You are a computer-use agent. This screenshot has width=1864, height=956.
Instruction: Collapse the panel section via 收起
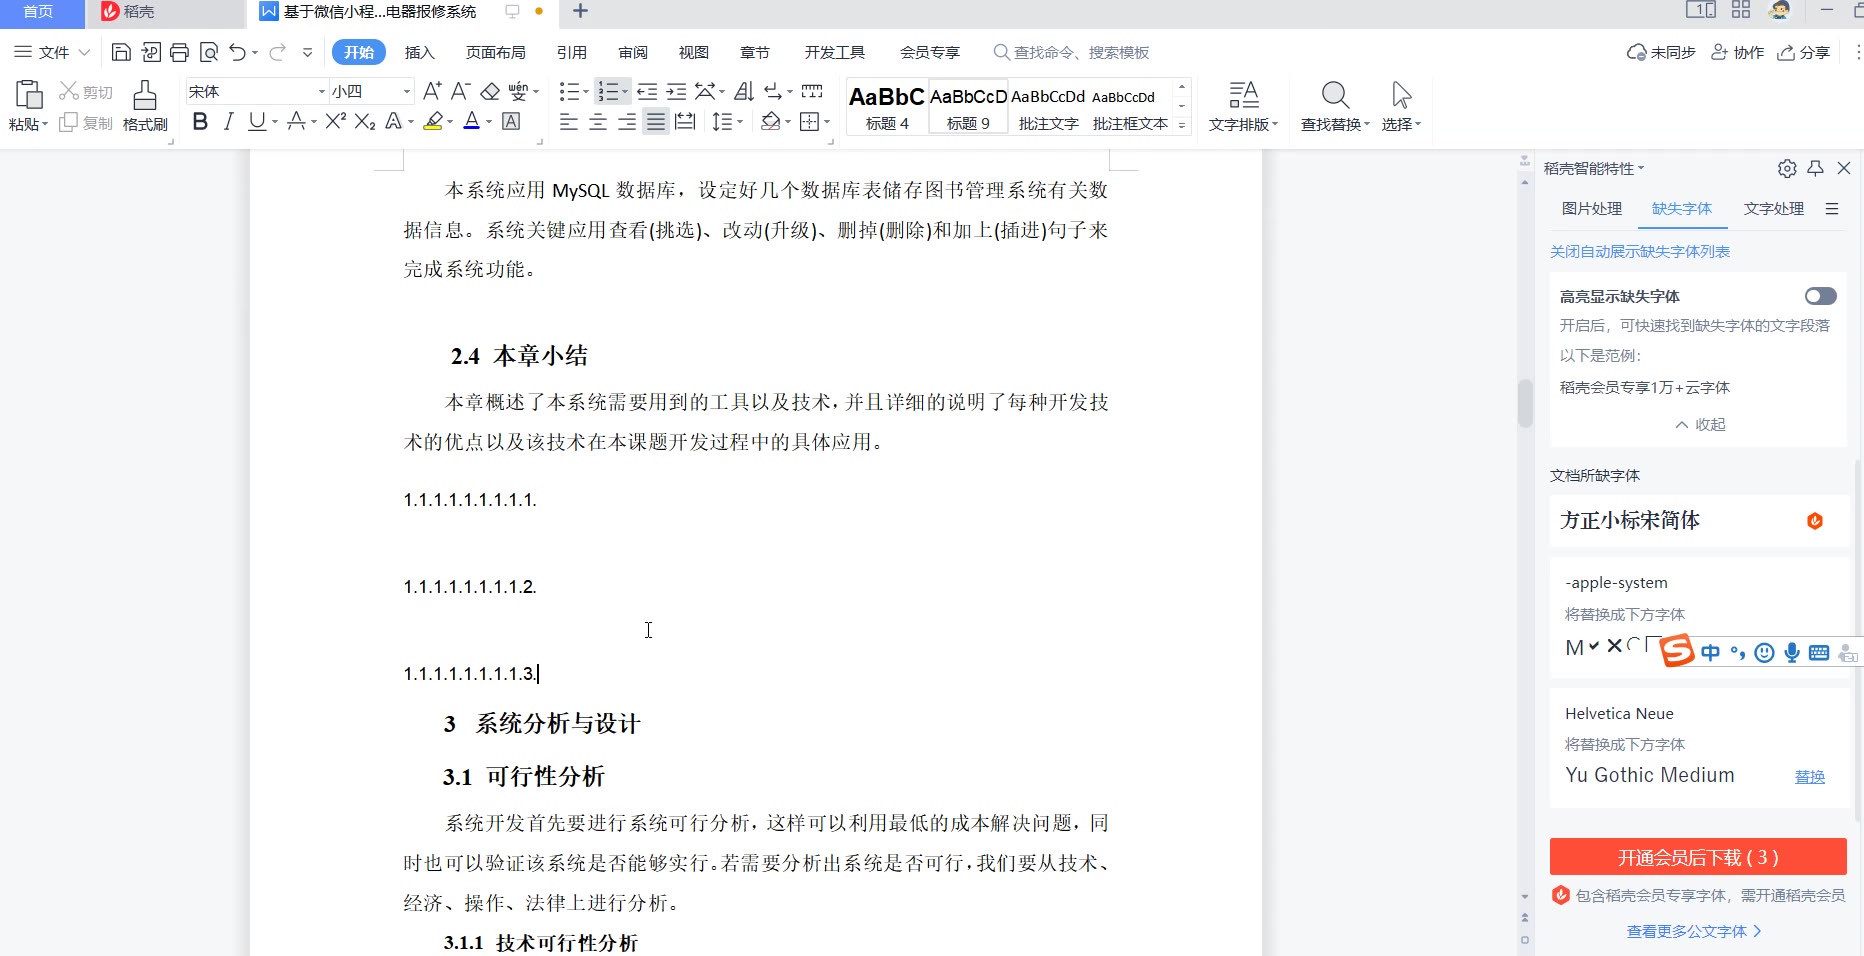(1700, 424)
